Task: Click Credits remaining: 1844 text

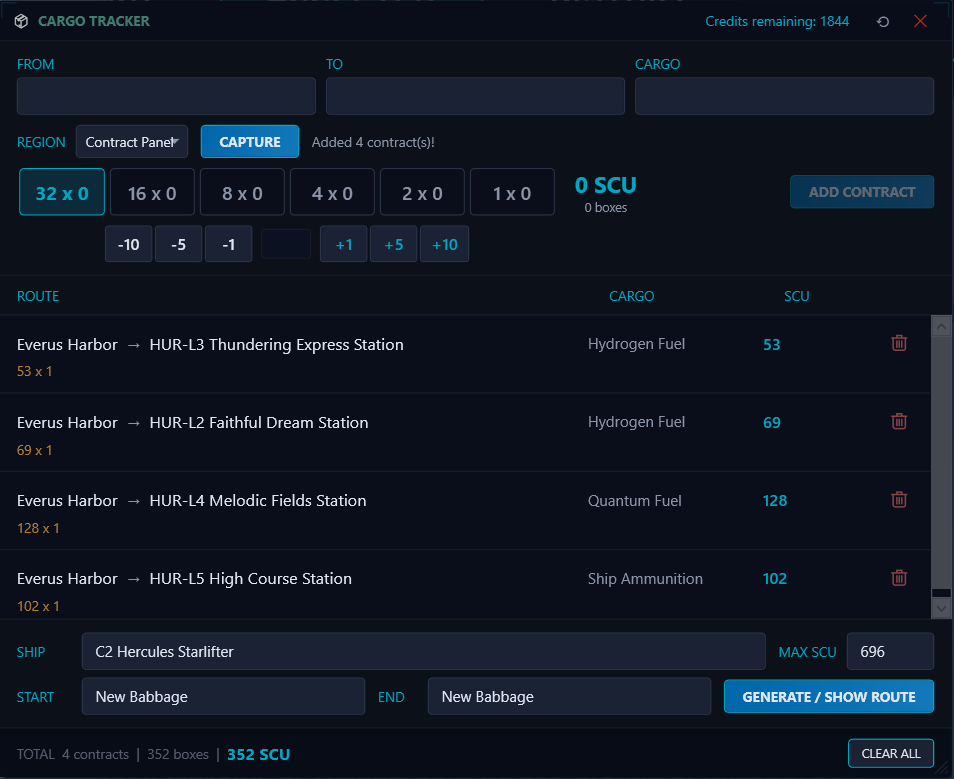Action: click(777, 21)
